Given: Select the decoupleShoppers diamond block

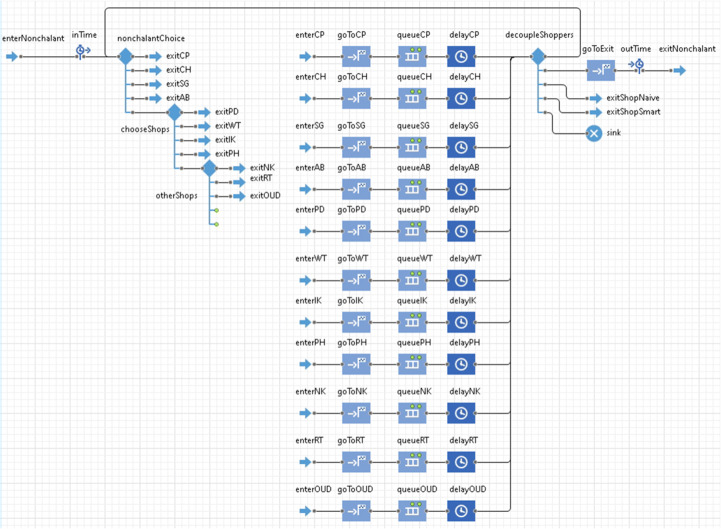Looking at the screenshot, I should click(x=538, y=57).
